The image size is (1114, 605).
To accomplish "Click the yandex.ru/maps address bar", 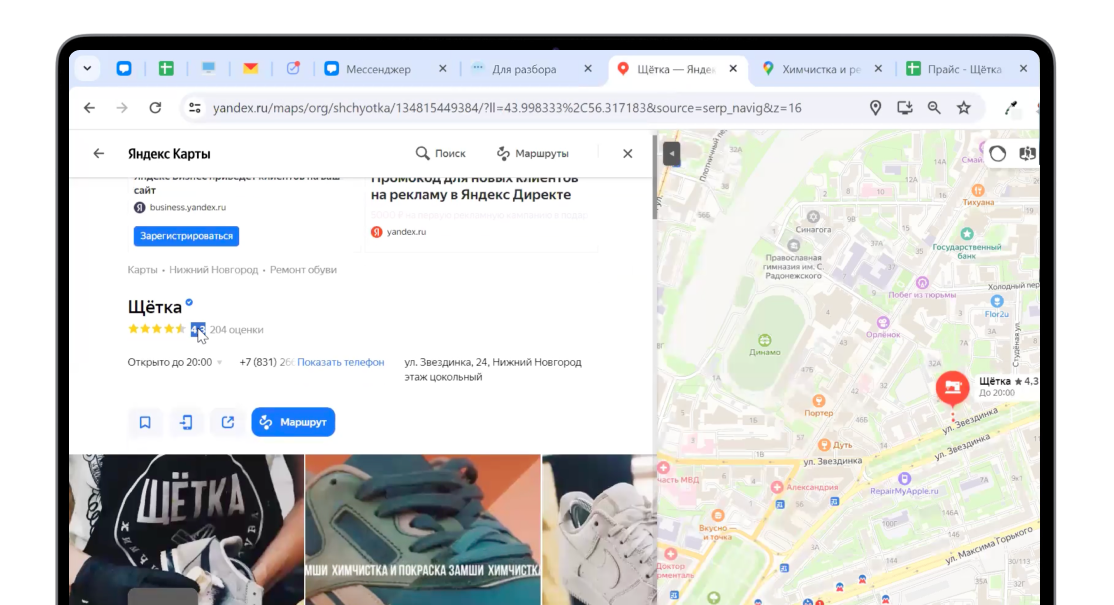I will [507, 108].
